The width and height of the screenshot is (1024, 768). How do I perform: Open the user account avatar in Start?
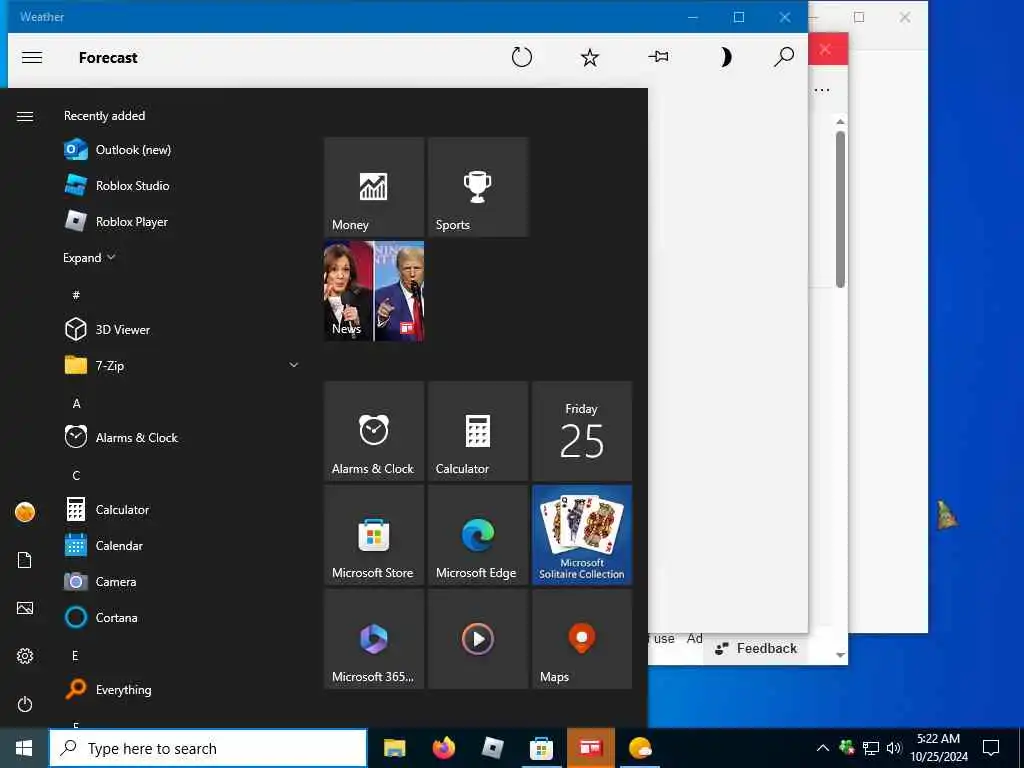(x=25, y=512)
